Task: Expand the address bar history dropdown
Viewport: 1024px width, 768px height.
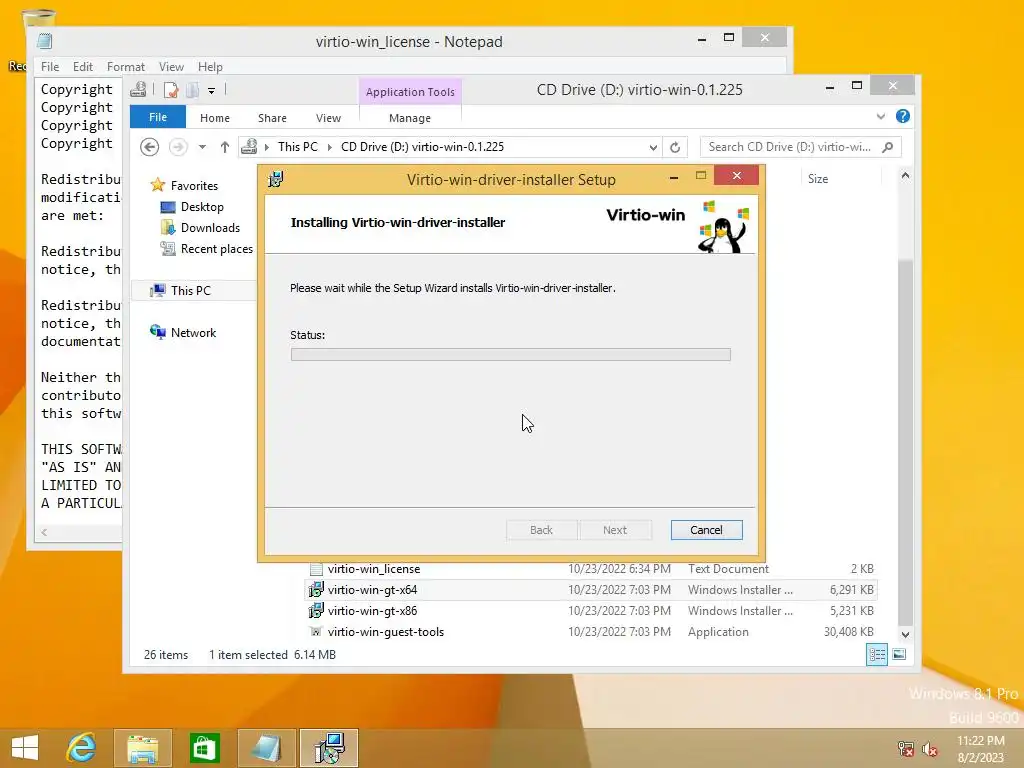Action: pos(652,147)
